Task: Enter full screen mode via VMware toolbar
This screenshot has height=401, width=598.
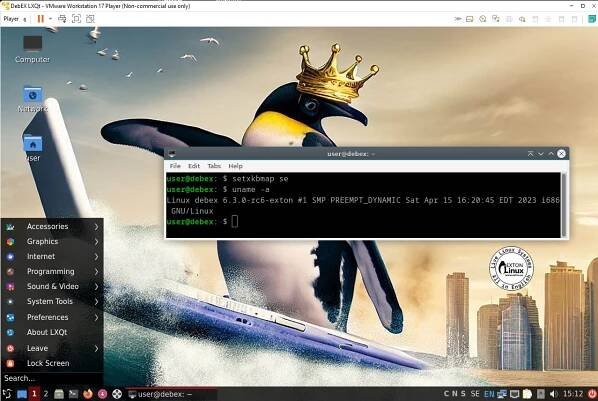Action: (x=76, y=19)
